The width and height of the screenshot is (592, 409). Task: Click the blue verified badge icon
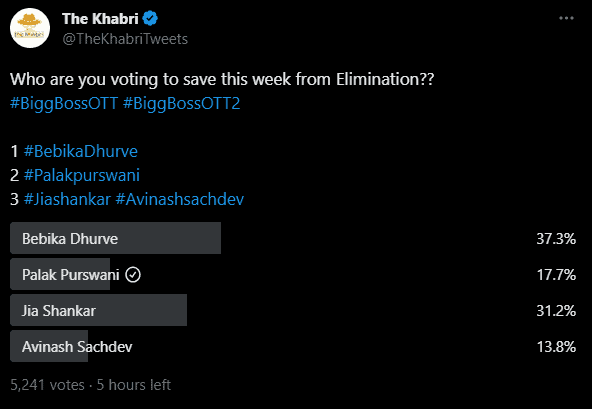pyautogui.click(x=150, y=19)
